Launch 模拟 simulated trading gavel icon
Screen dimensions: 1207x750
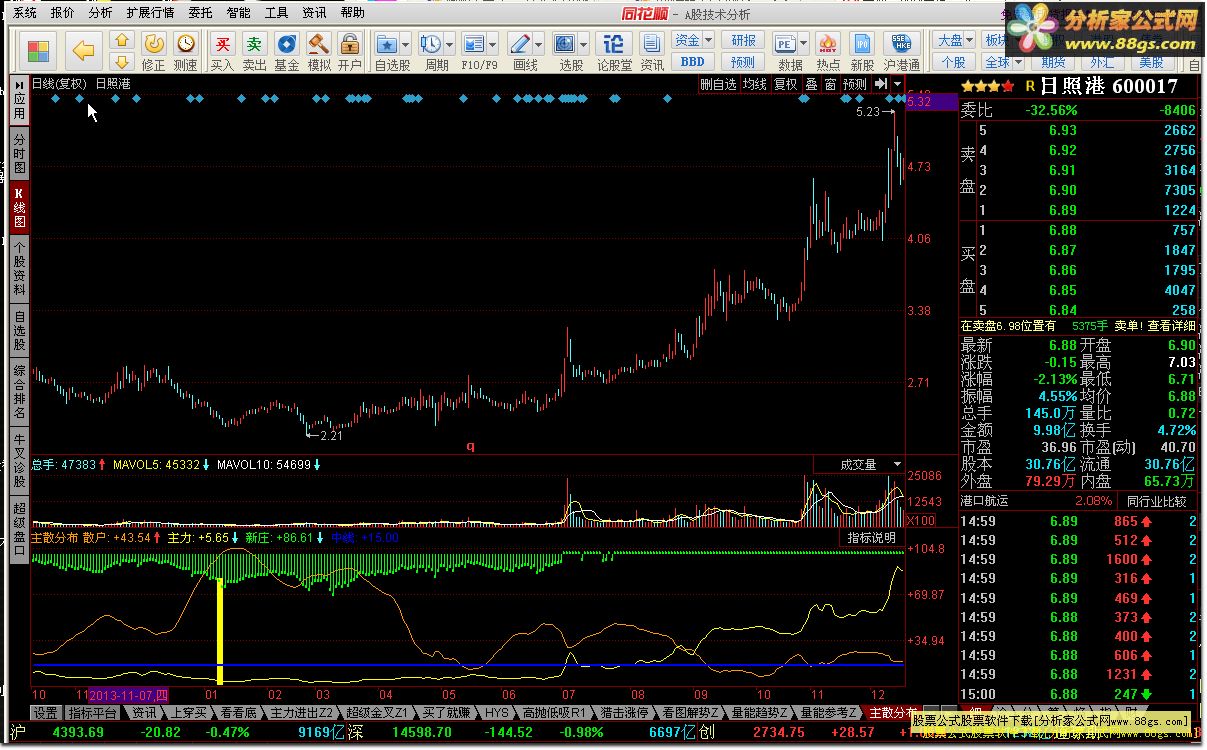pos(318,51)
